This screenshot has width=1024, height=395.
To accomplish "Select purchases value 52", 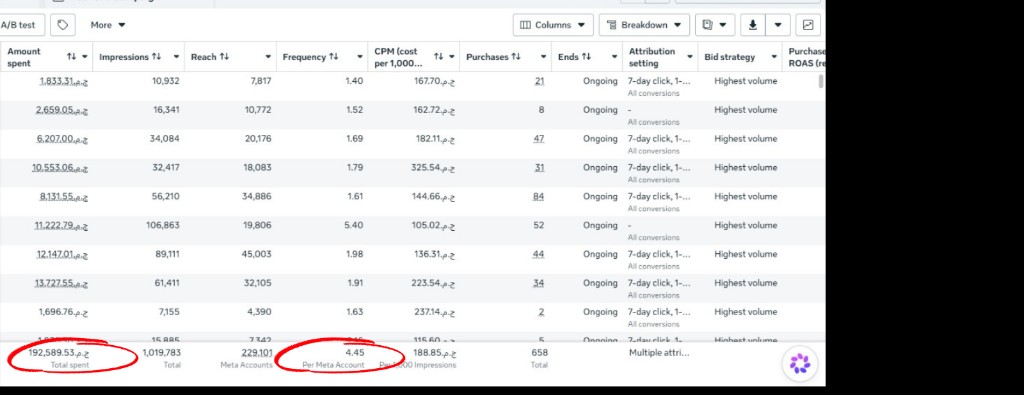I will click(x=539, y=225).
